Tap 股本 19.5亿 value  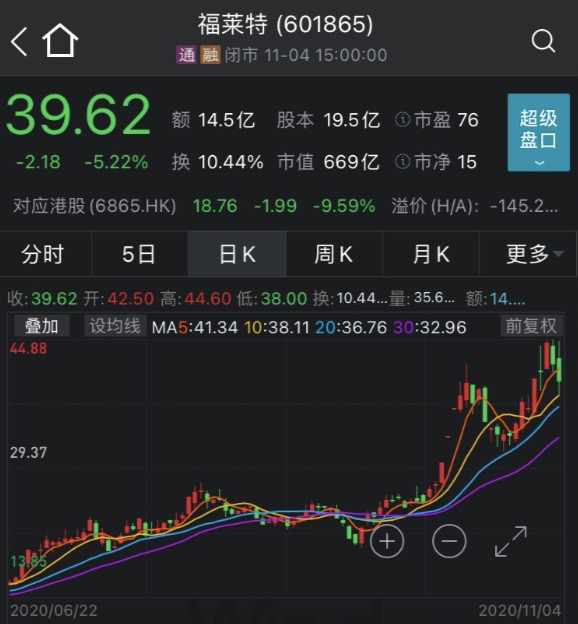[328, 120]
